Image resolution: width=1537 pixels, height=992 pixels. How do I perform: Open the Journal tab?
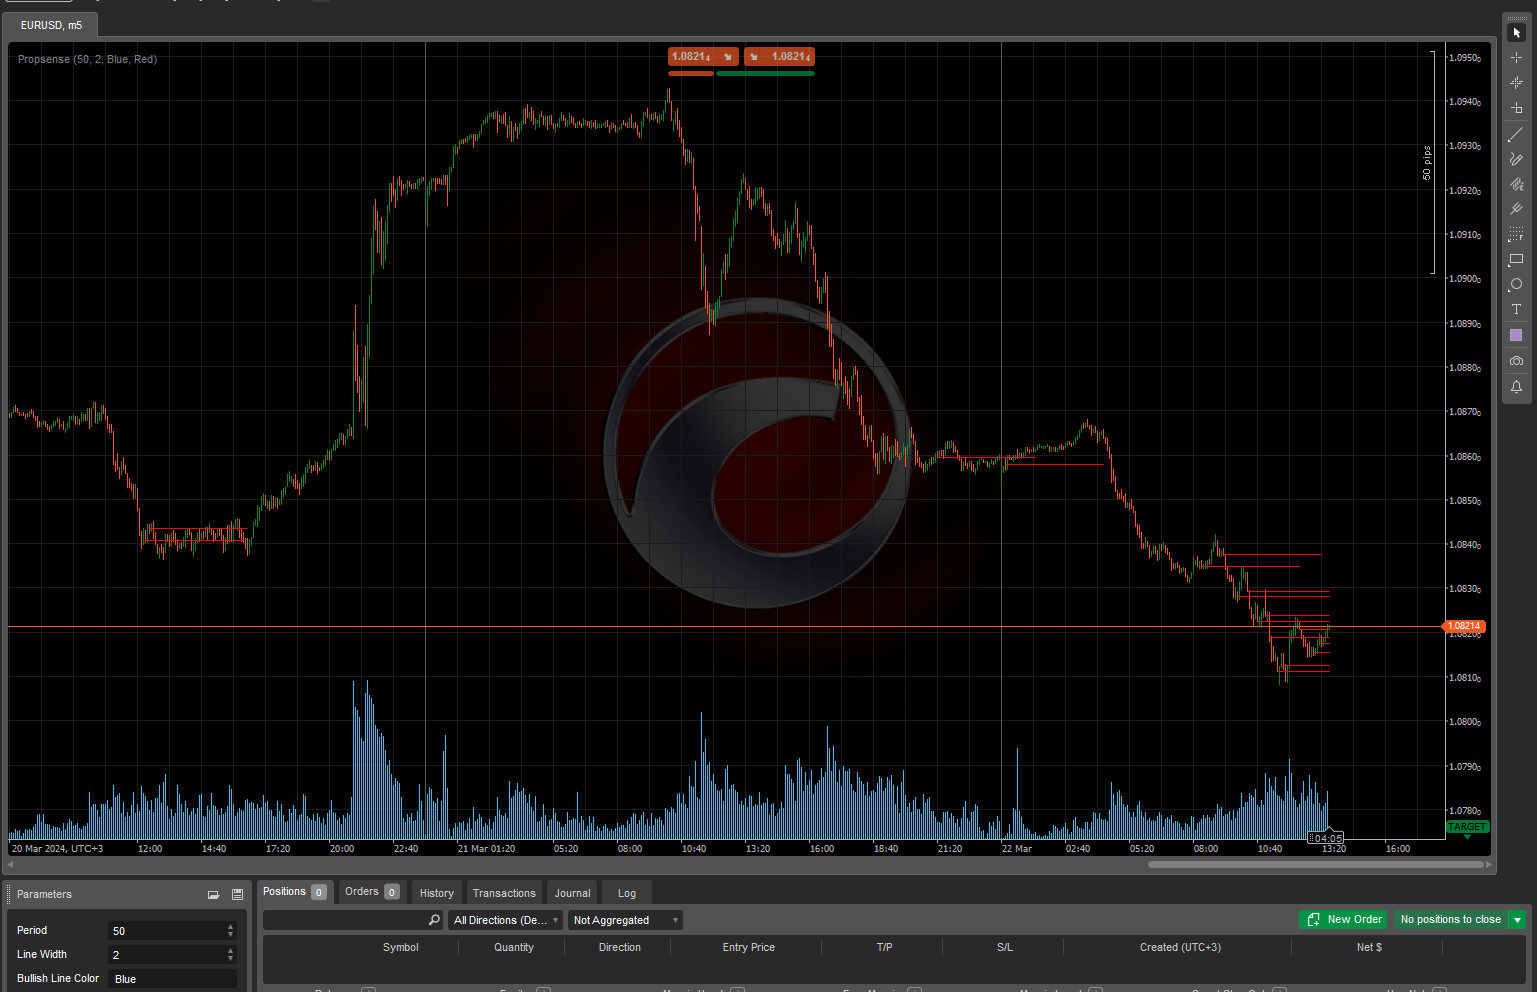pyautogui.click(x=573, y=893)
